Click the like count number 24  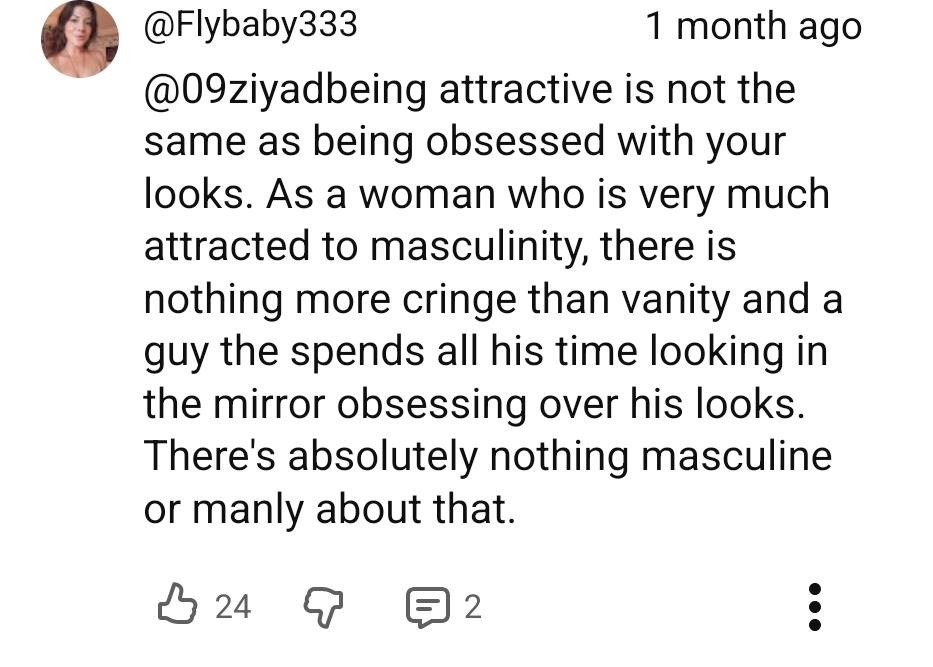tap(233, 606)
